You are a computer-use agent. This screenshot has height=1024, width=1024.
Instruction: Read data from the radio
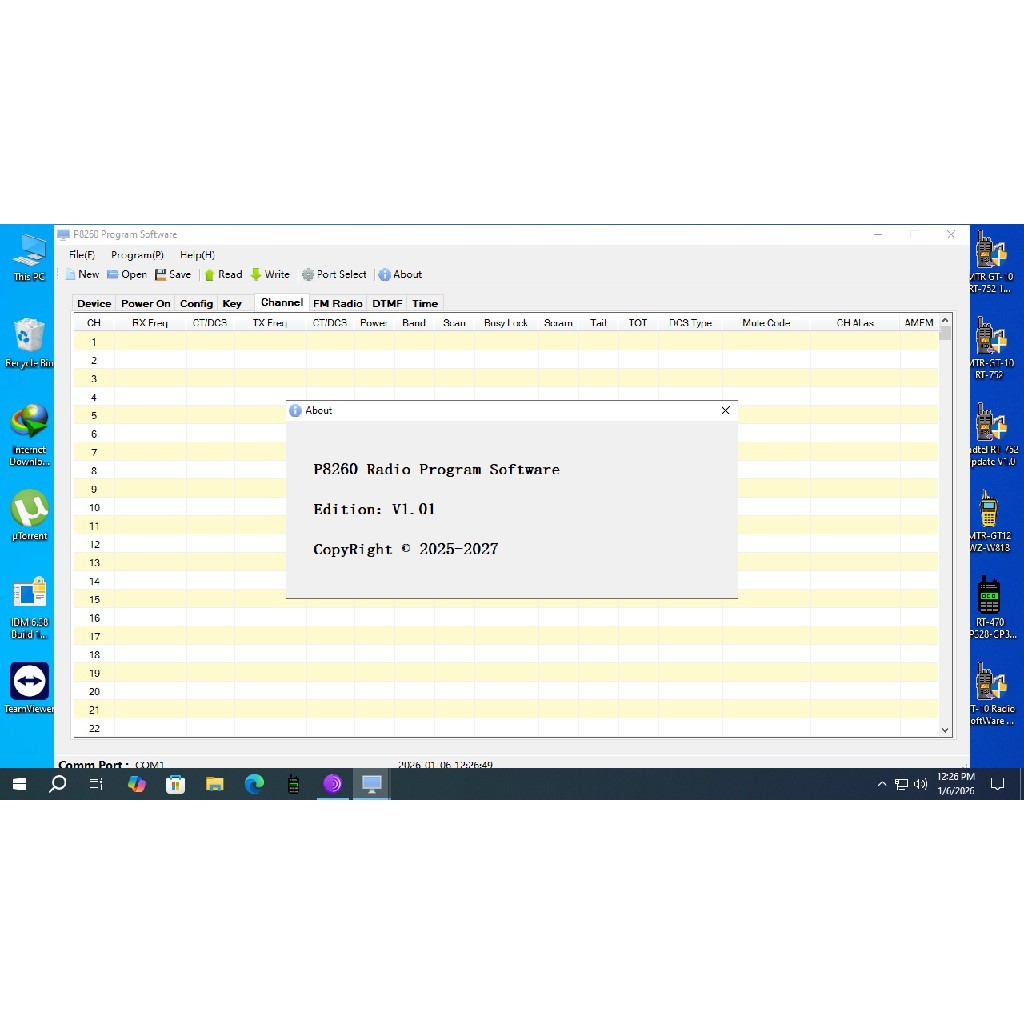pyautogui.click(x=223, y=274)
